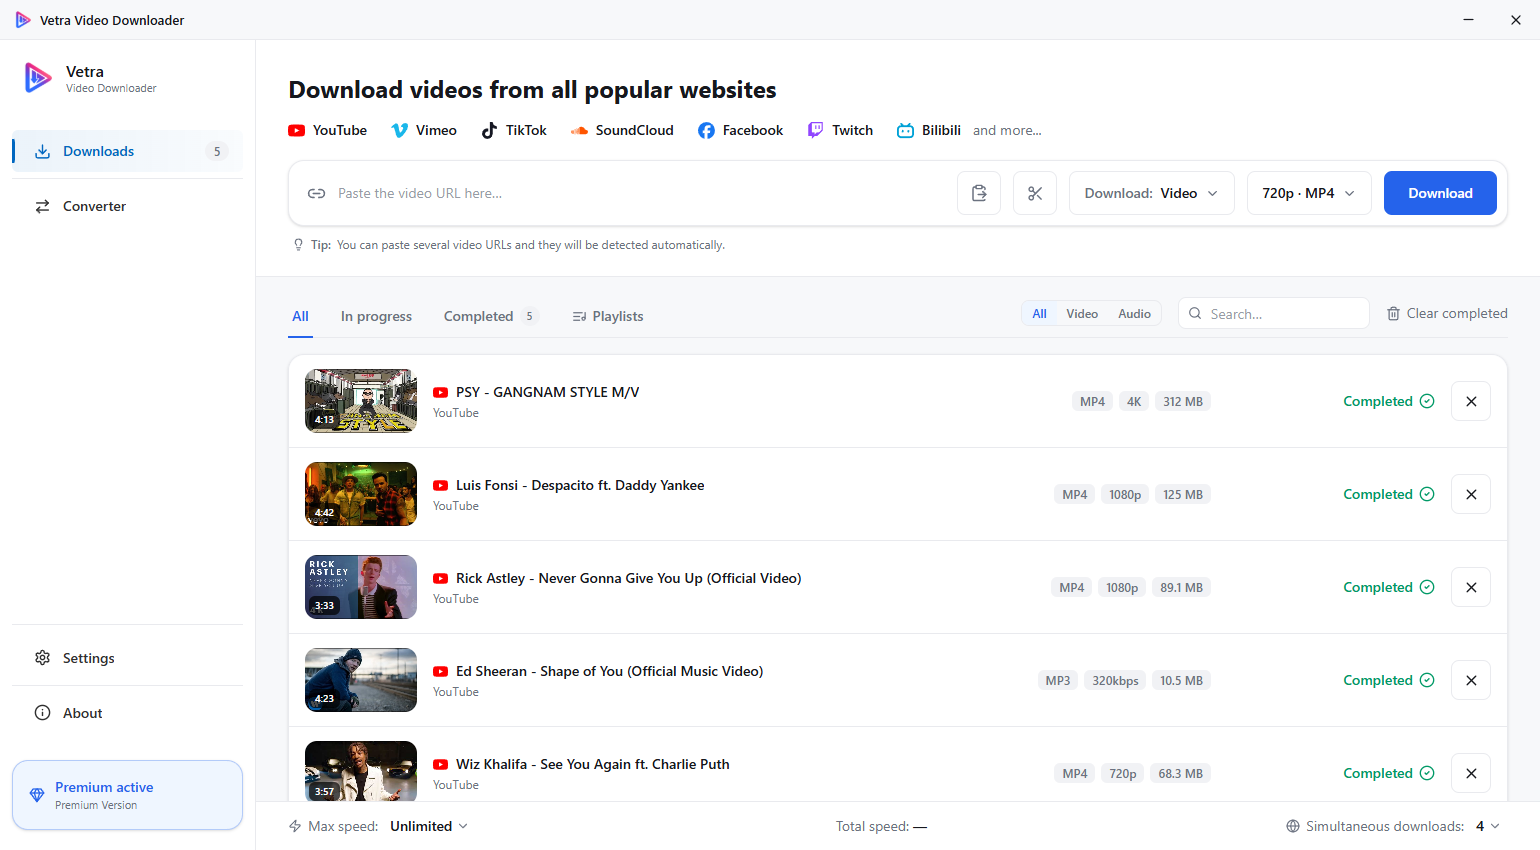The width and height of the screenshot is (1540, 850).
Task: Click the Vimeo site icon
Action: (x=400, y=130)
